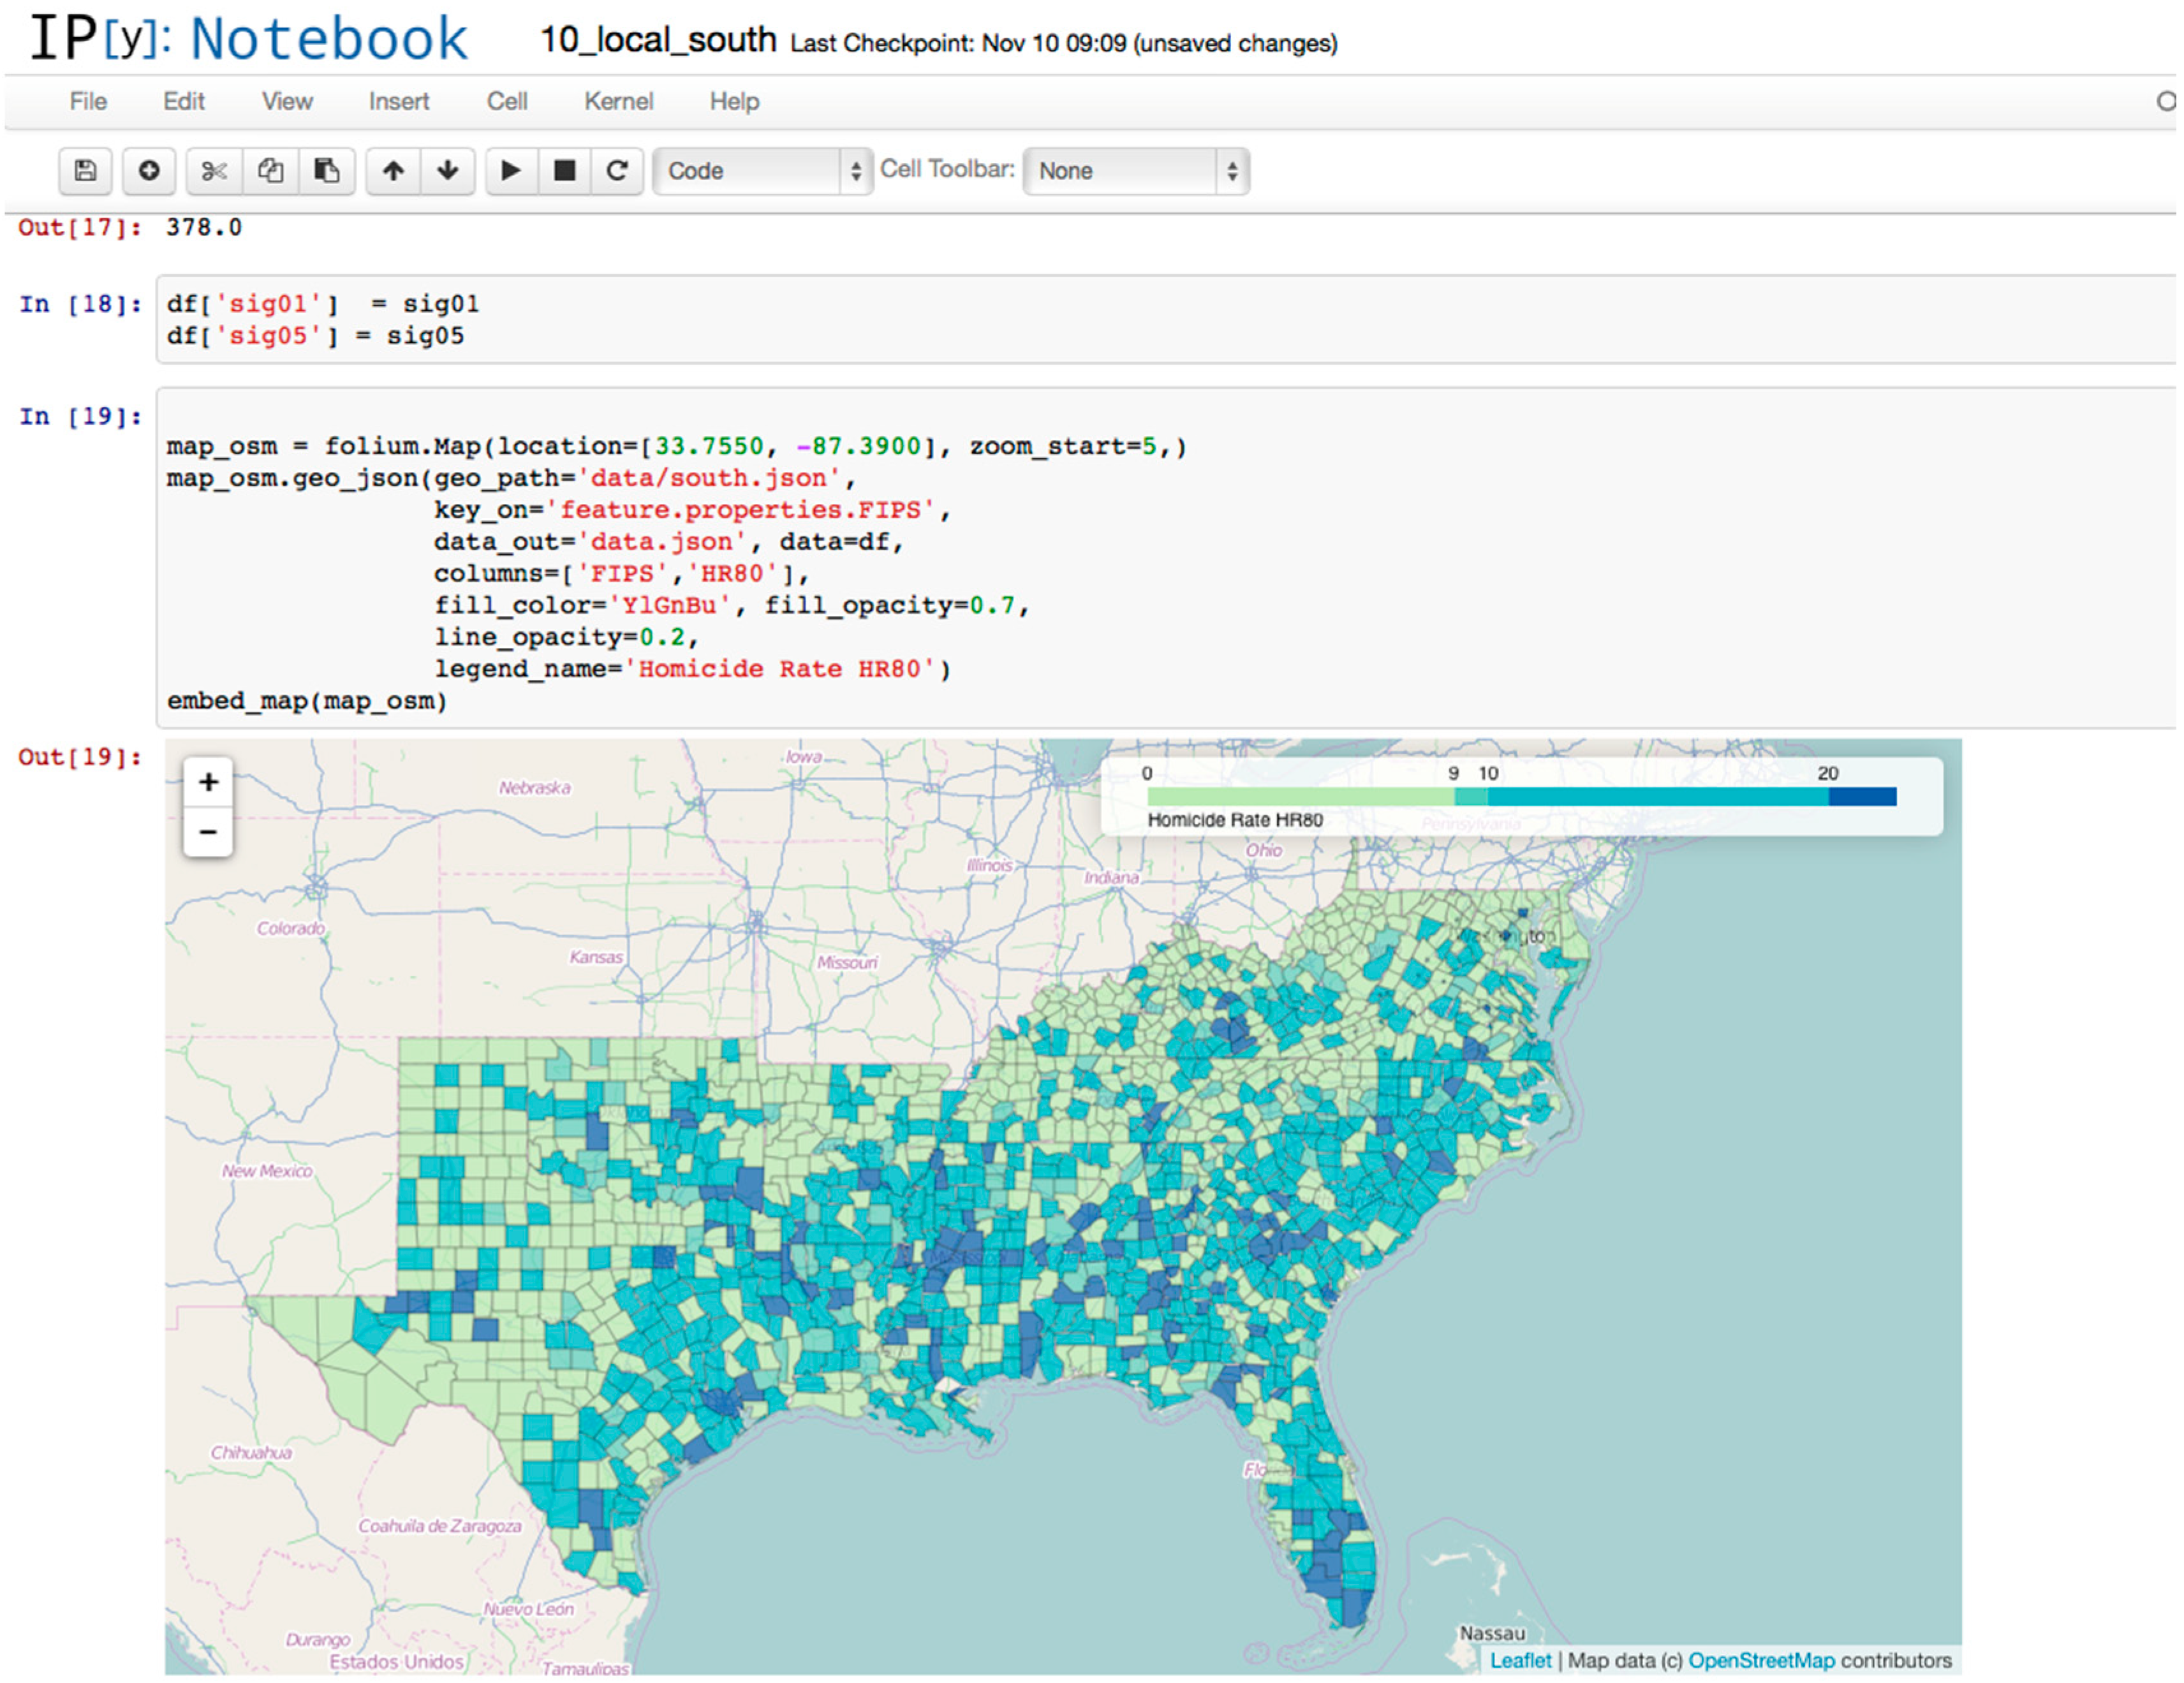Viewport: 2184px width, 1683px height.
Task: Restart the kernel with the circular arrow
Action: (x=617, y=171)
